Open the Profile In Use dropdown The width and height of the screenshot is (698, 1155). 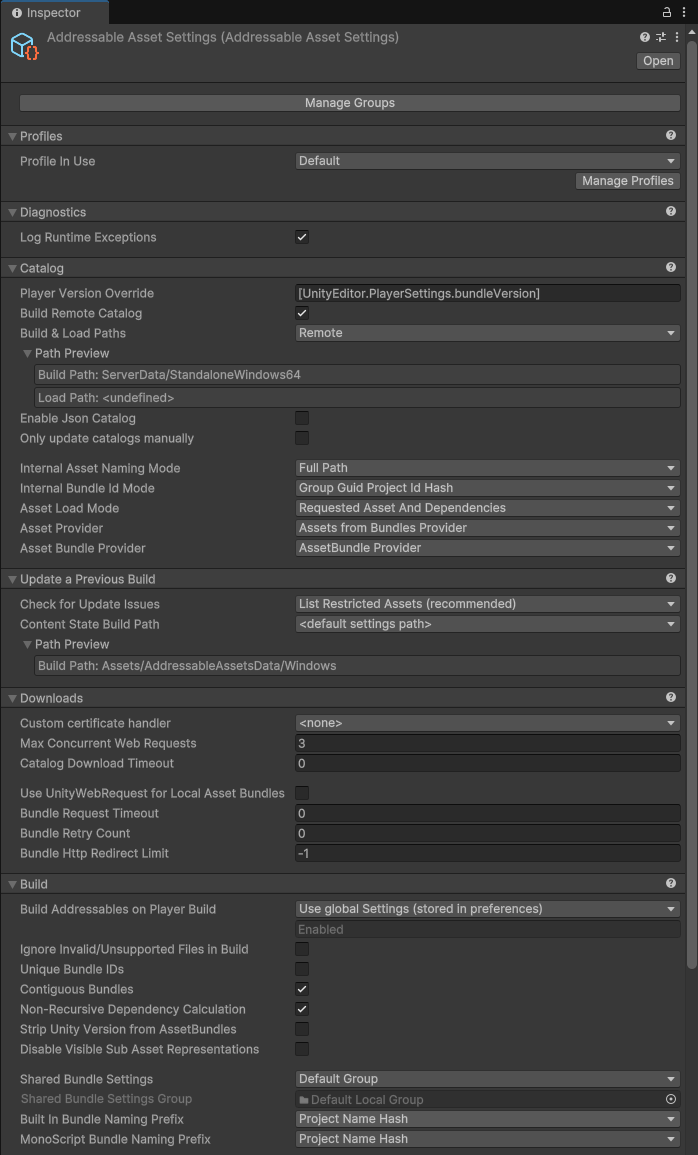[x=487, y=160]
